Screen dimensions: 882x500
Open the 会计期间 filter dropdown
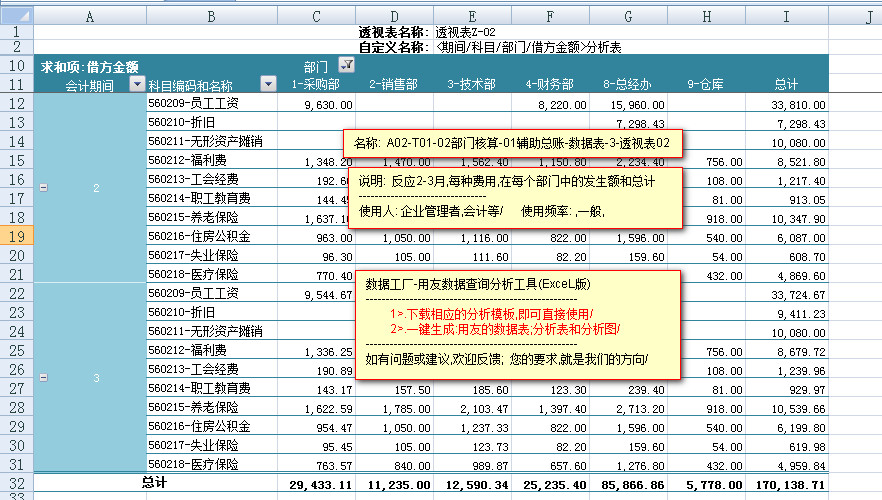[138, 85]
